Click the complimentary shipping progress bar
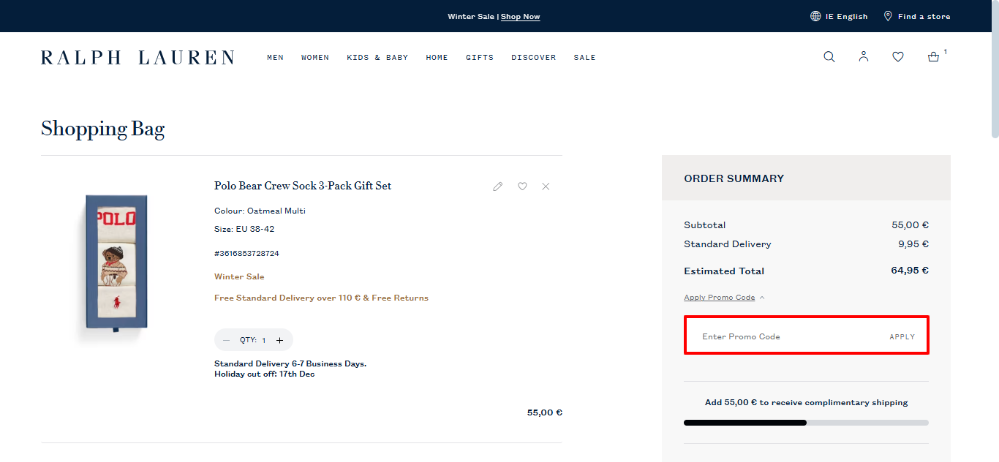The height and width of the screenshot is (462, 999). pos(806,422)
